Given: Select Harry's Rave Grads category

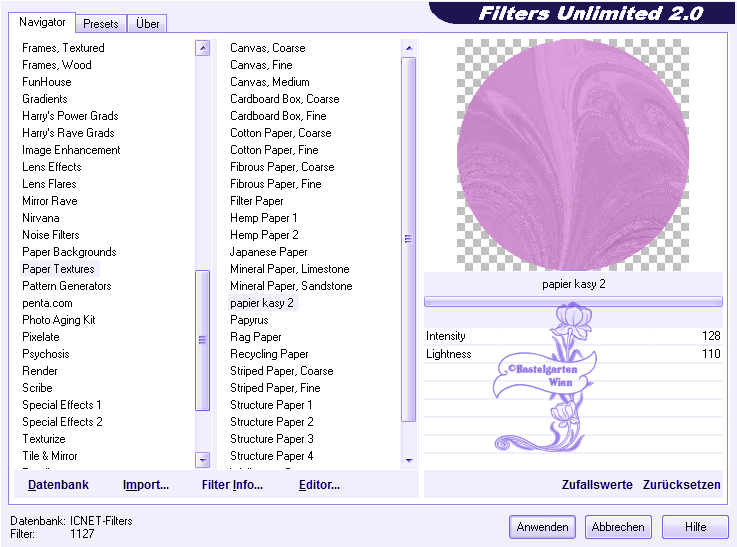Looking at the screenshot, I should 69,133.
